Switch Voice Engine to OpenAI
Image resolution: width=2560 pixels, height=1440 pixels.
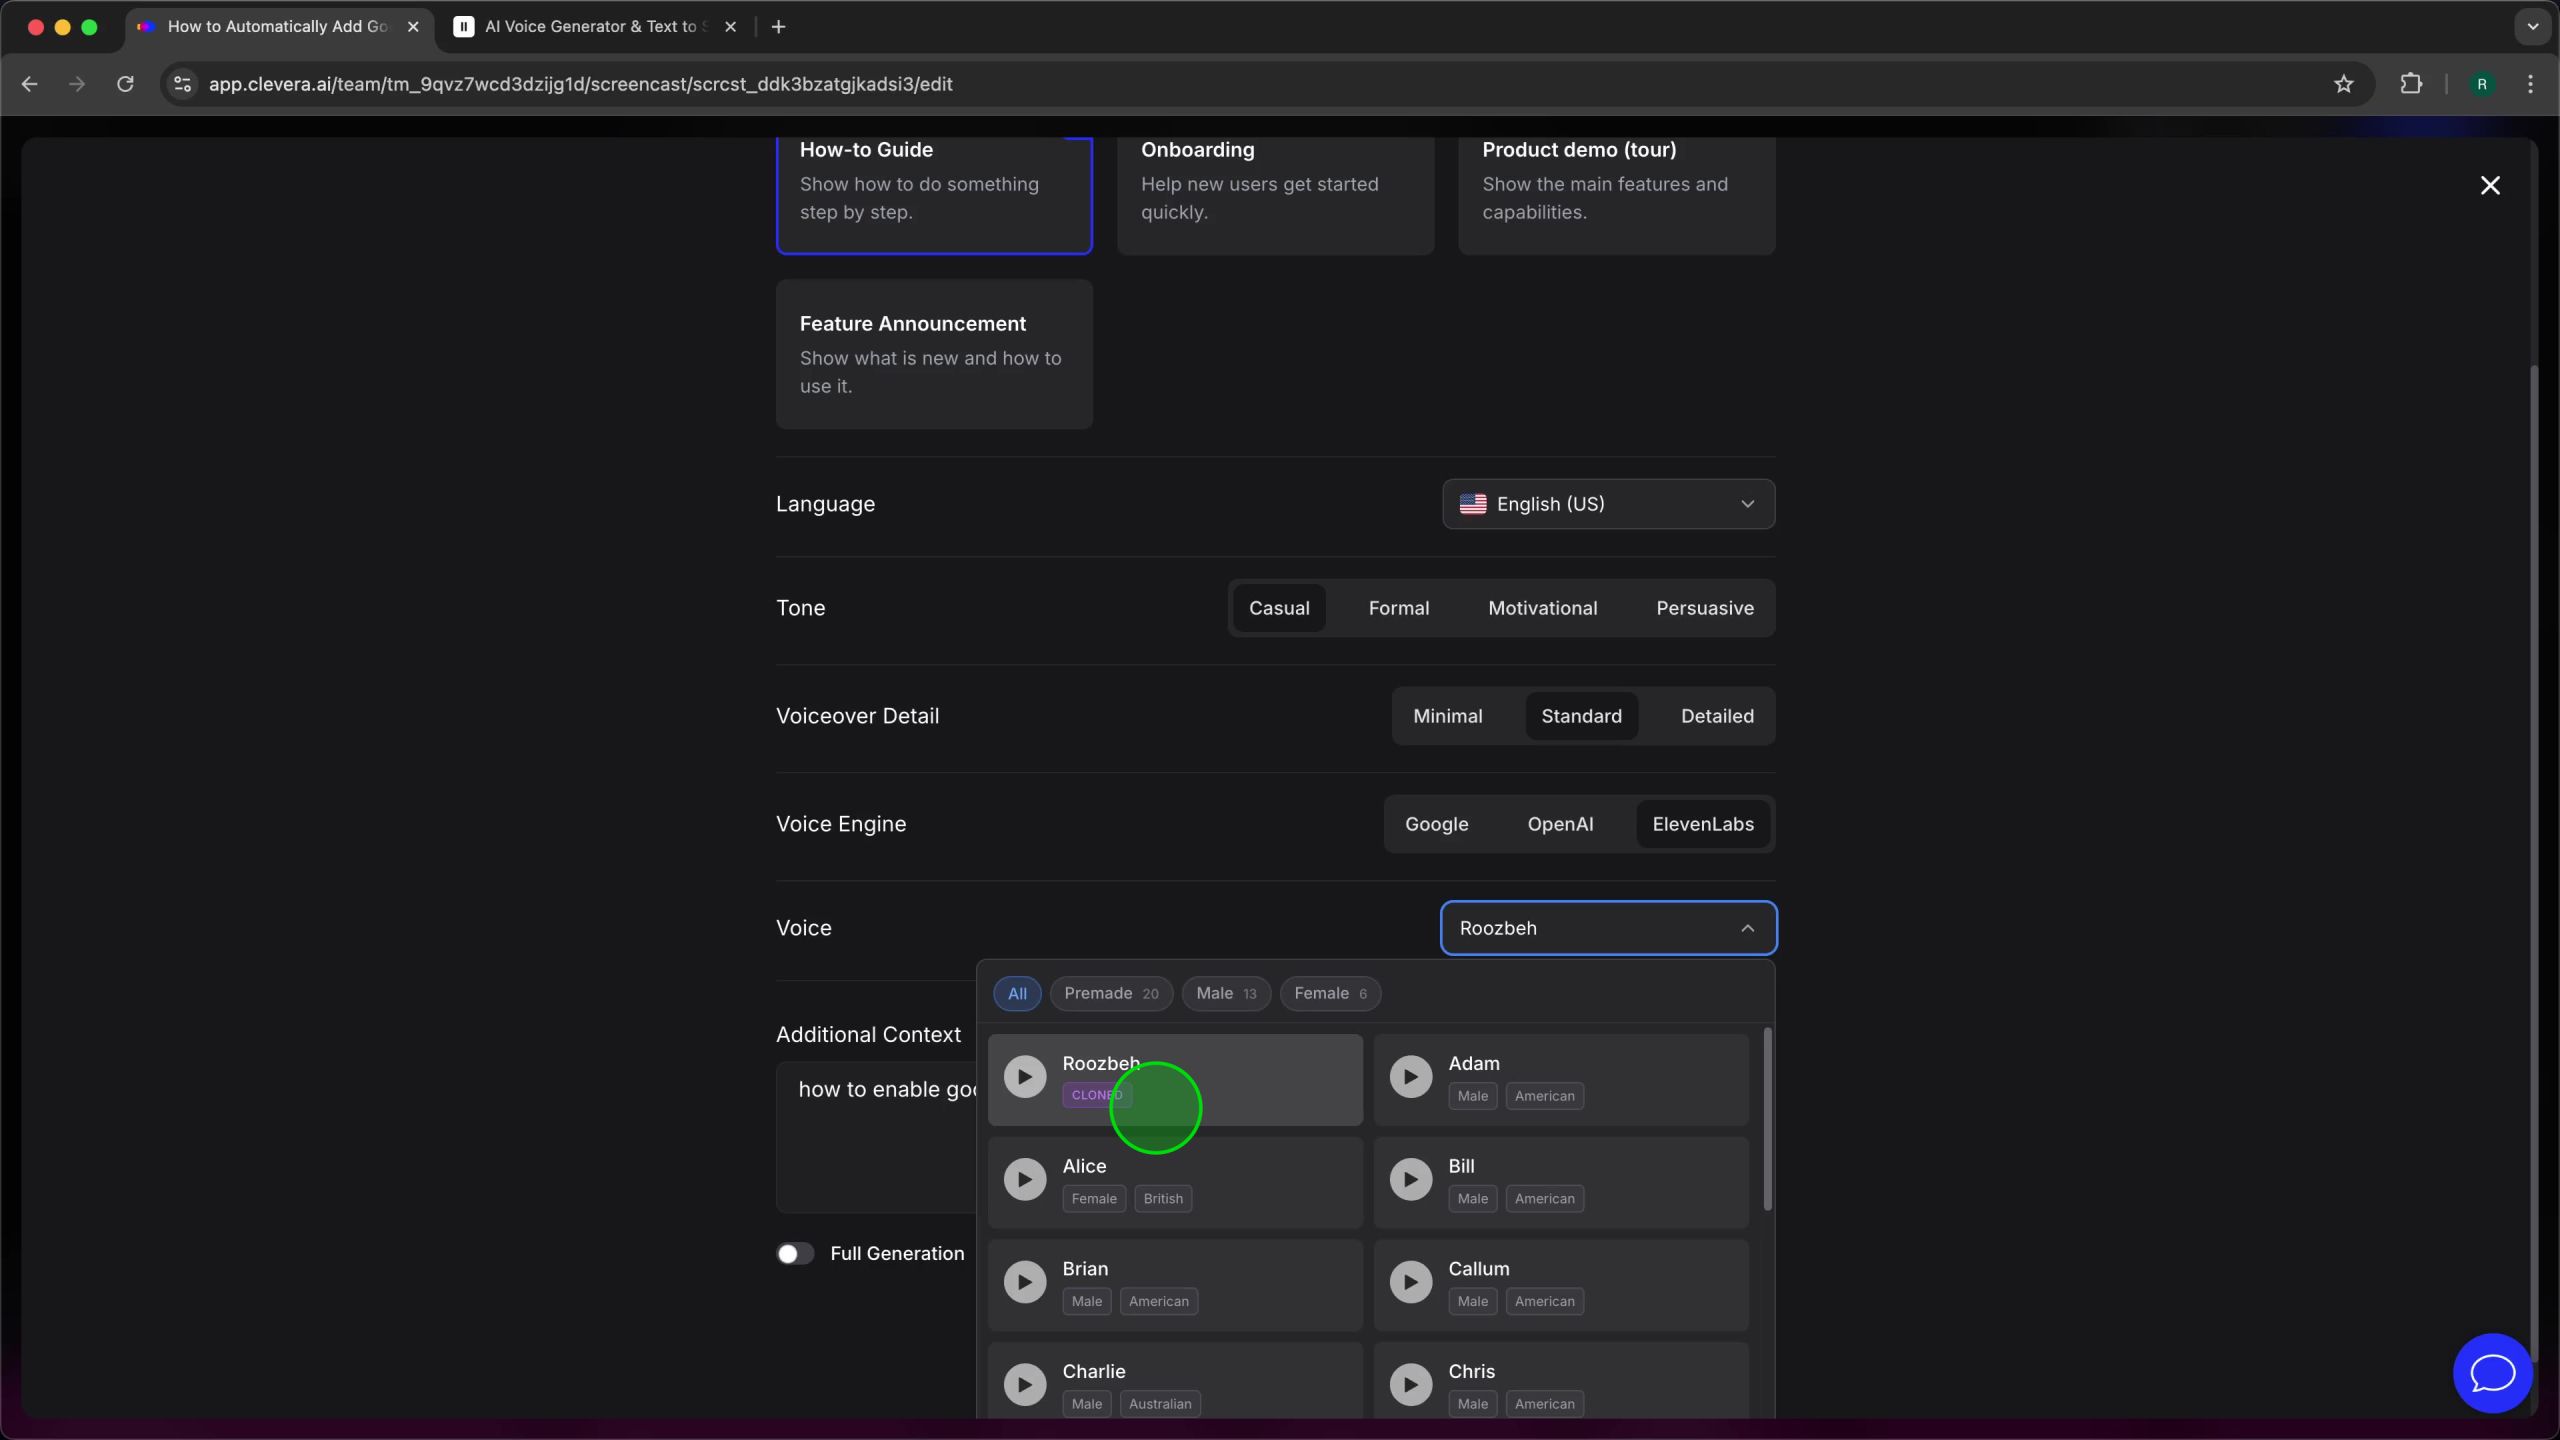tap(1560, 824)
